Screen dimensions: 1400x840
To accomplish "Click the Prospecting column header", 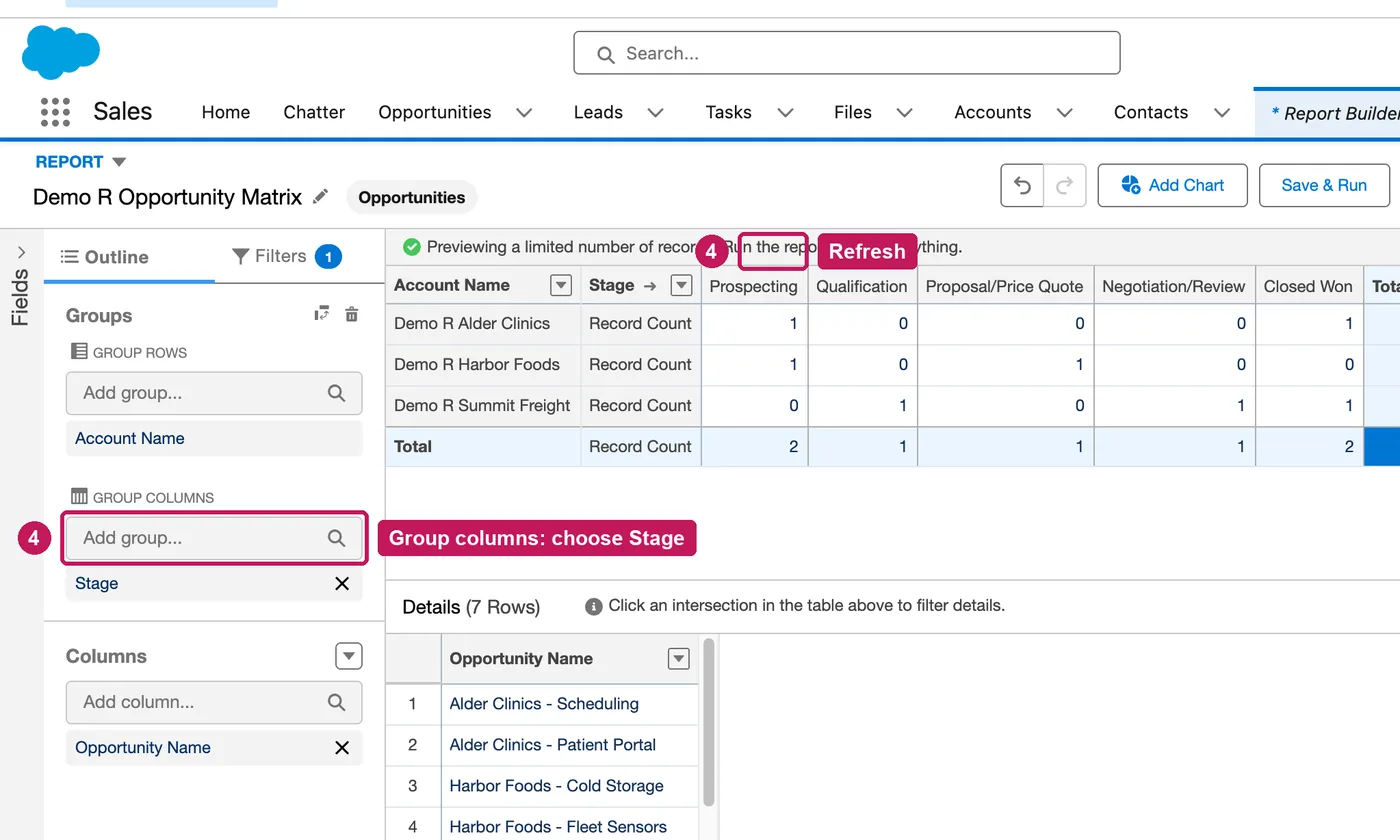I will (754, 286).
